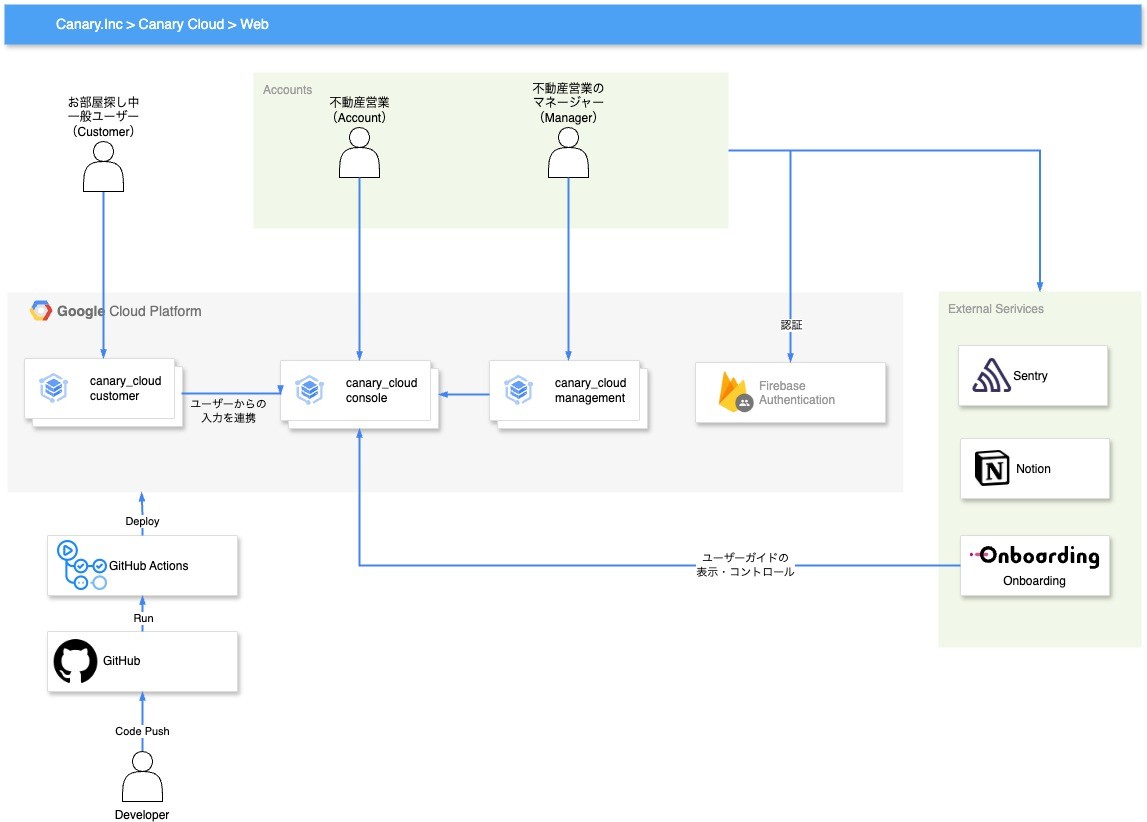Click the Onboarding service box
The width and height of the screenshot is (1147, 822).
click(1034, 566)
